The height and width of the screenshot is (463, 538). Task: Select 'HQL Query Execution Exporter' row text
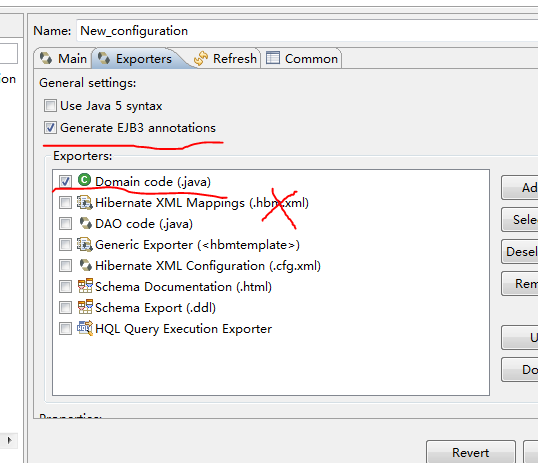184,329
